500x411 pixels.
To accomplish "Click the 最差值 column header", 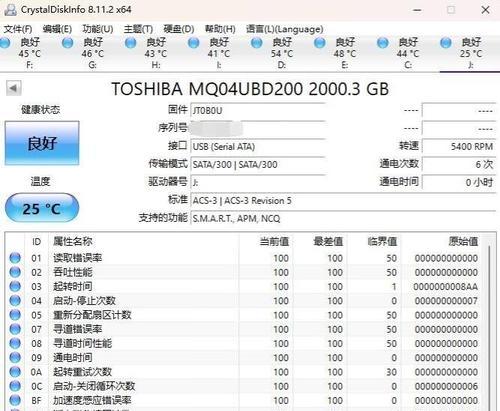I will pos(320,242).
